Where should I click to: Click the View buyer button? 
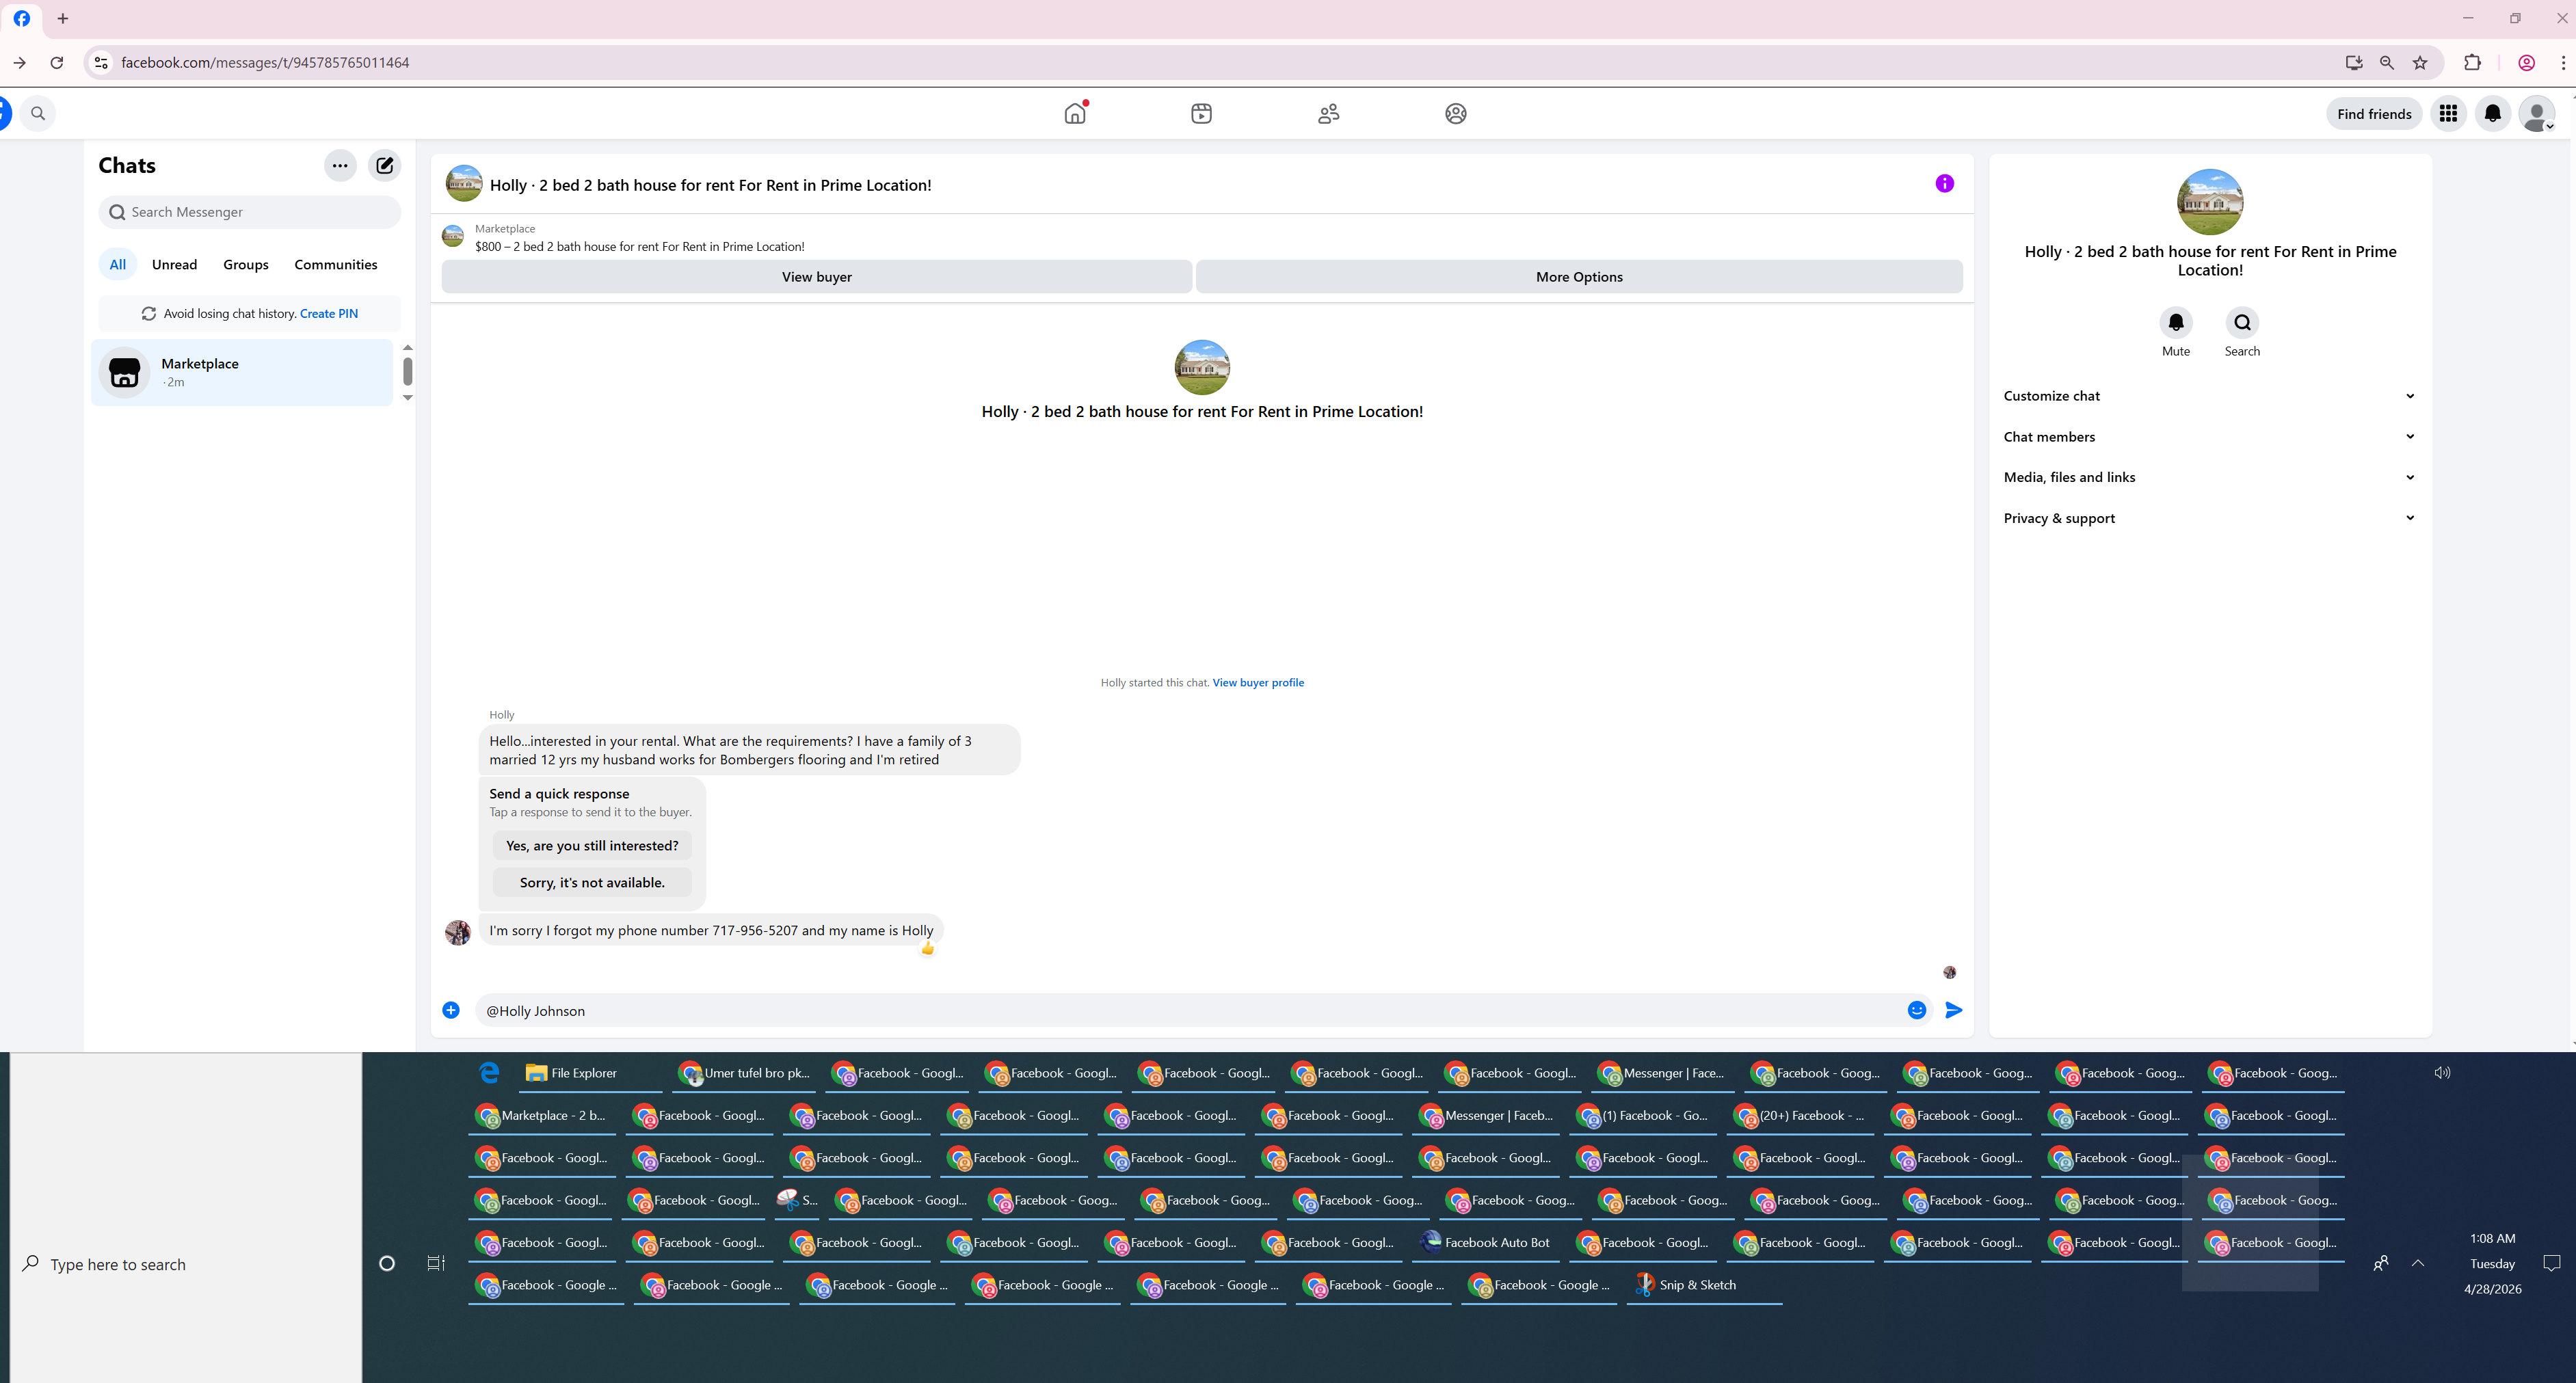point(817,277)
